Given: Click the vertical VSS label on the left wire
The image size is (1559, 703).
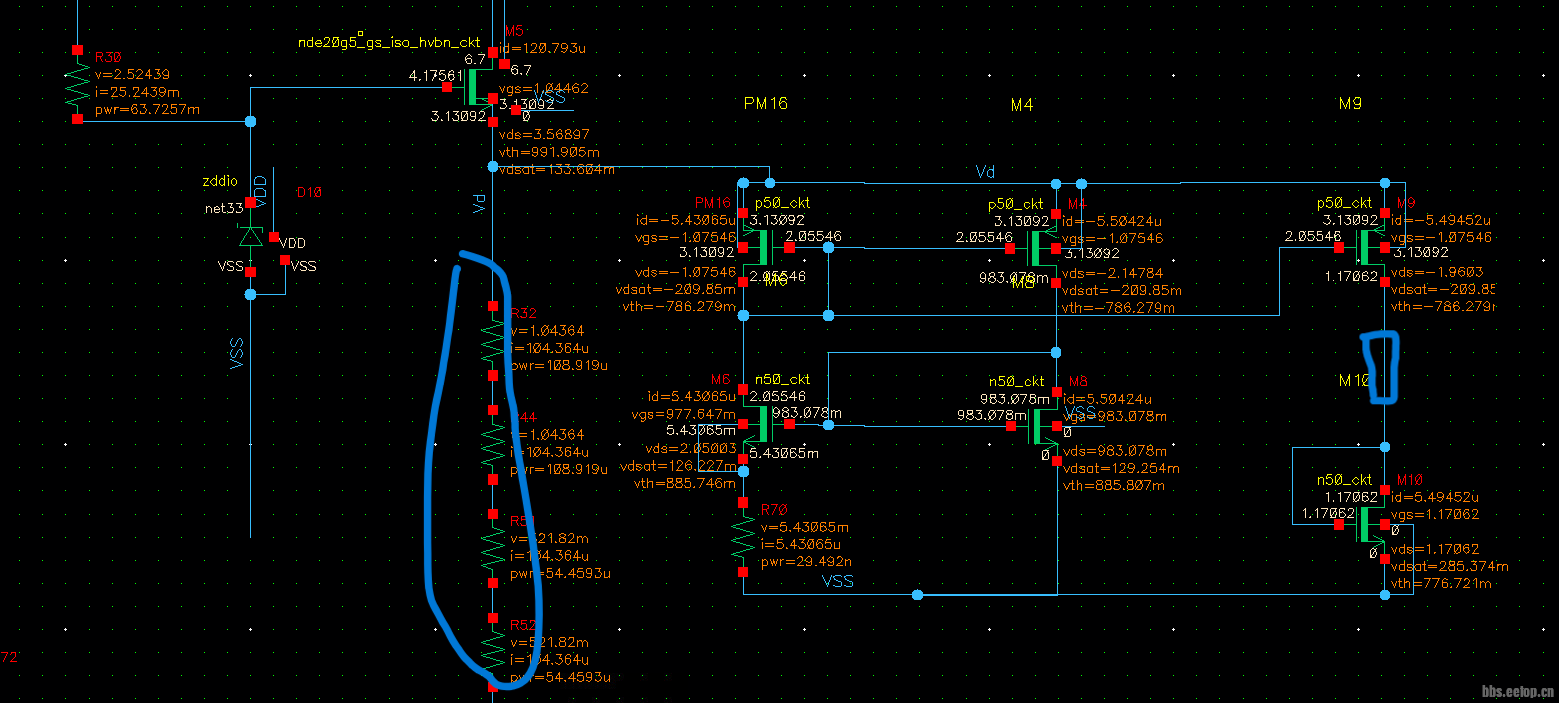Looking at the screenshot, I should pyautogui.click(x=237, y=354).
